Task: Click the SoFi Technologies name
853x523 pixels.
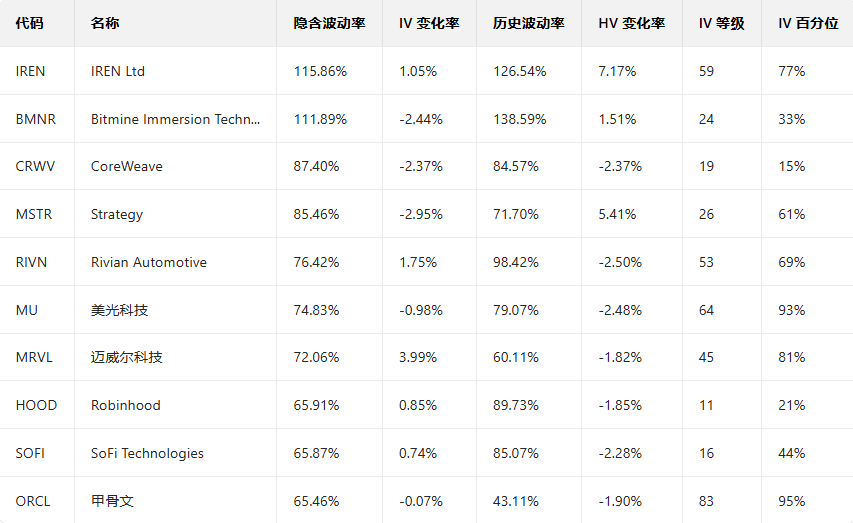Action: 147,453
